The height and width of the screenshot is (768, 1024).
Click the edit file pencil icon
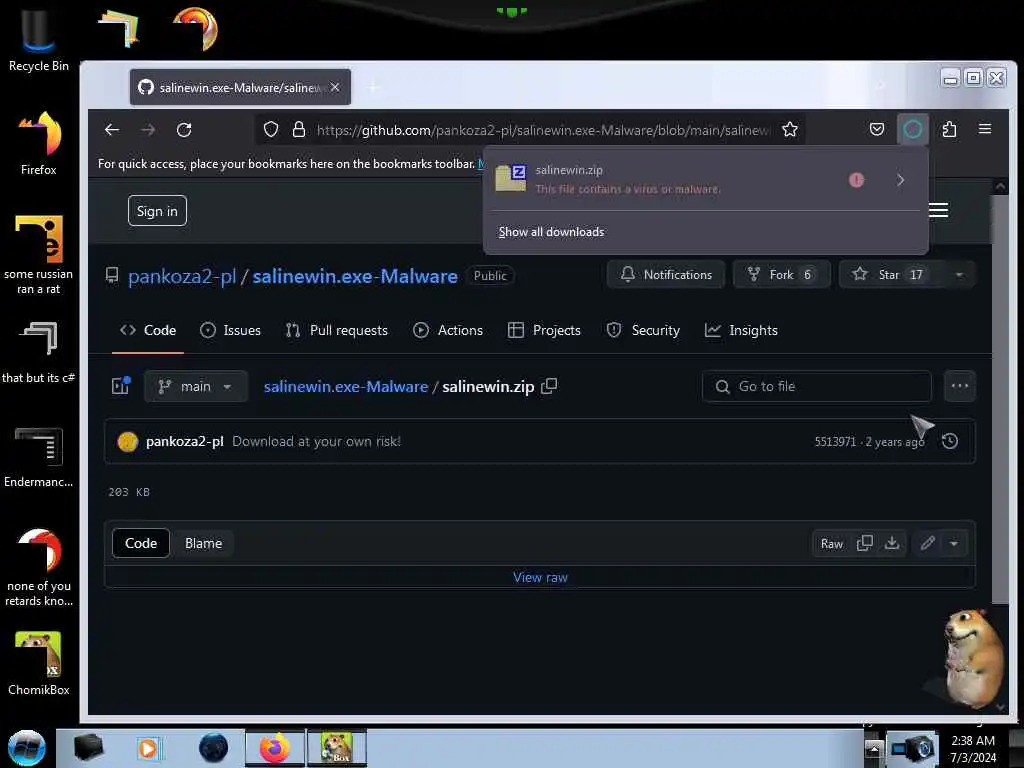pyautogui.click(x=927, y=543)
